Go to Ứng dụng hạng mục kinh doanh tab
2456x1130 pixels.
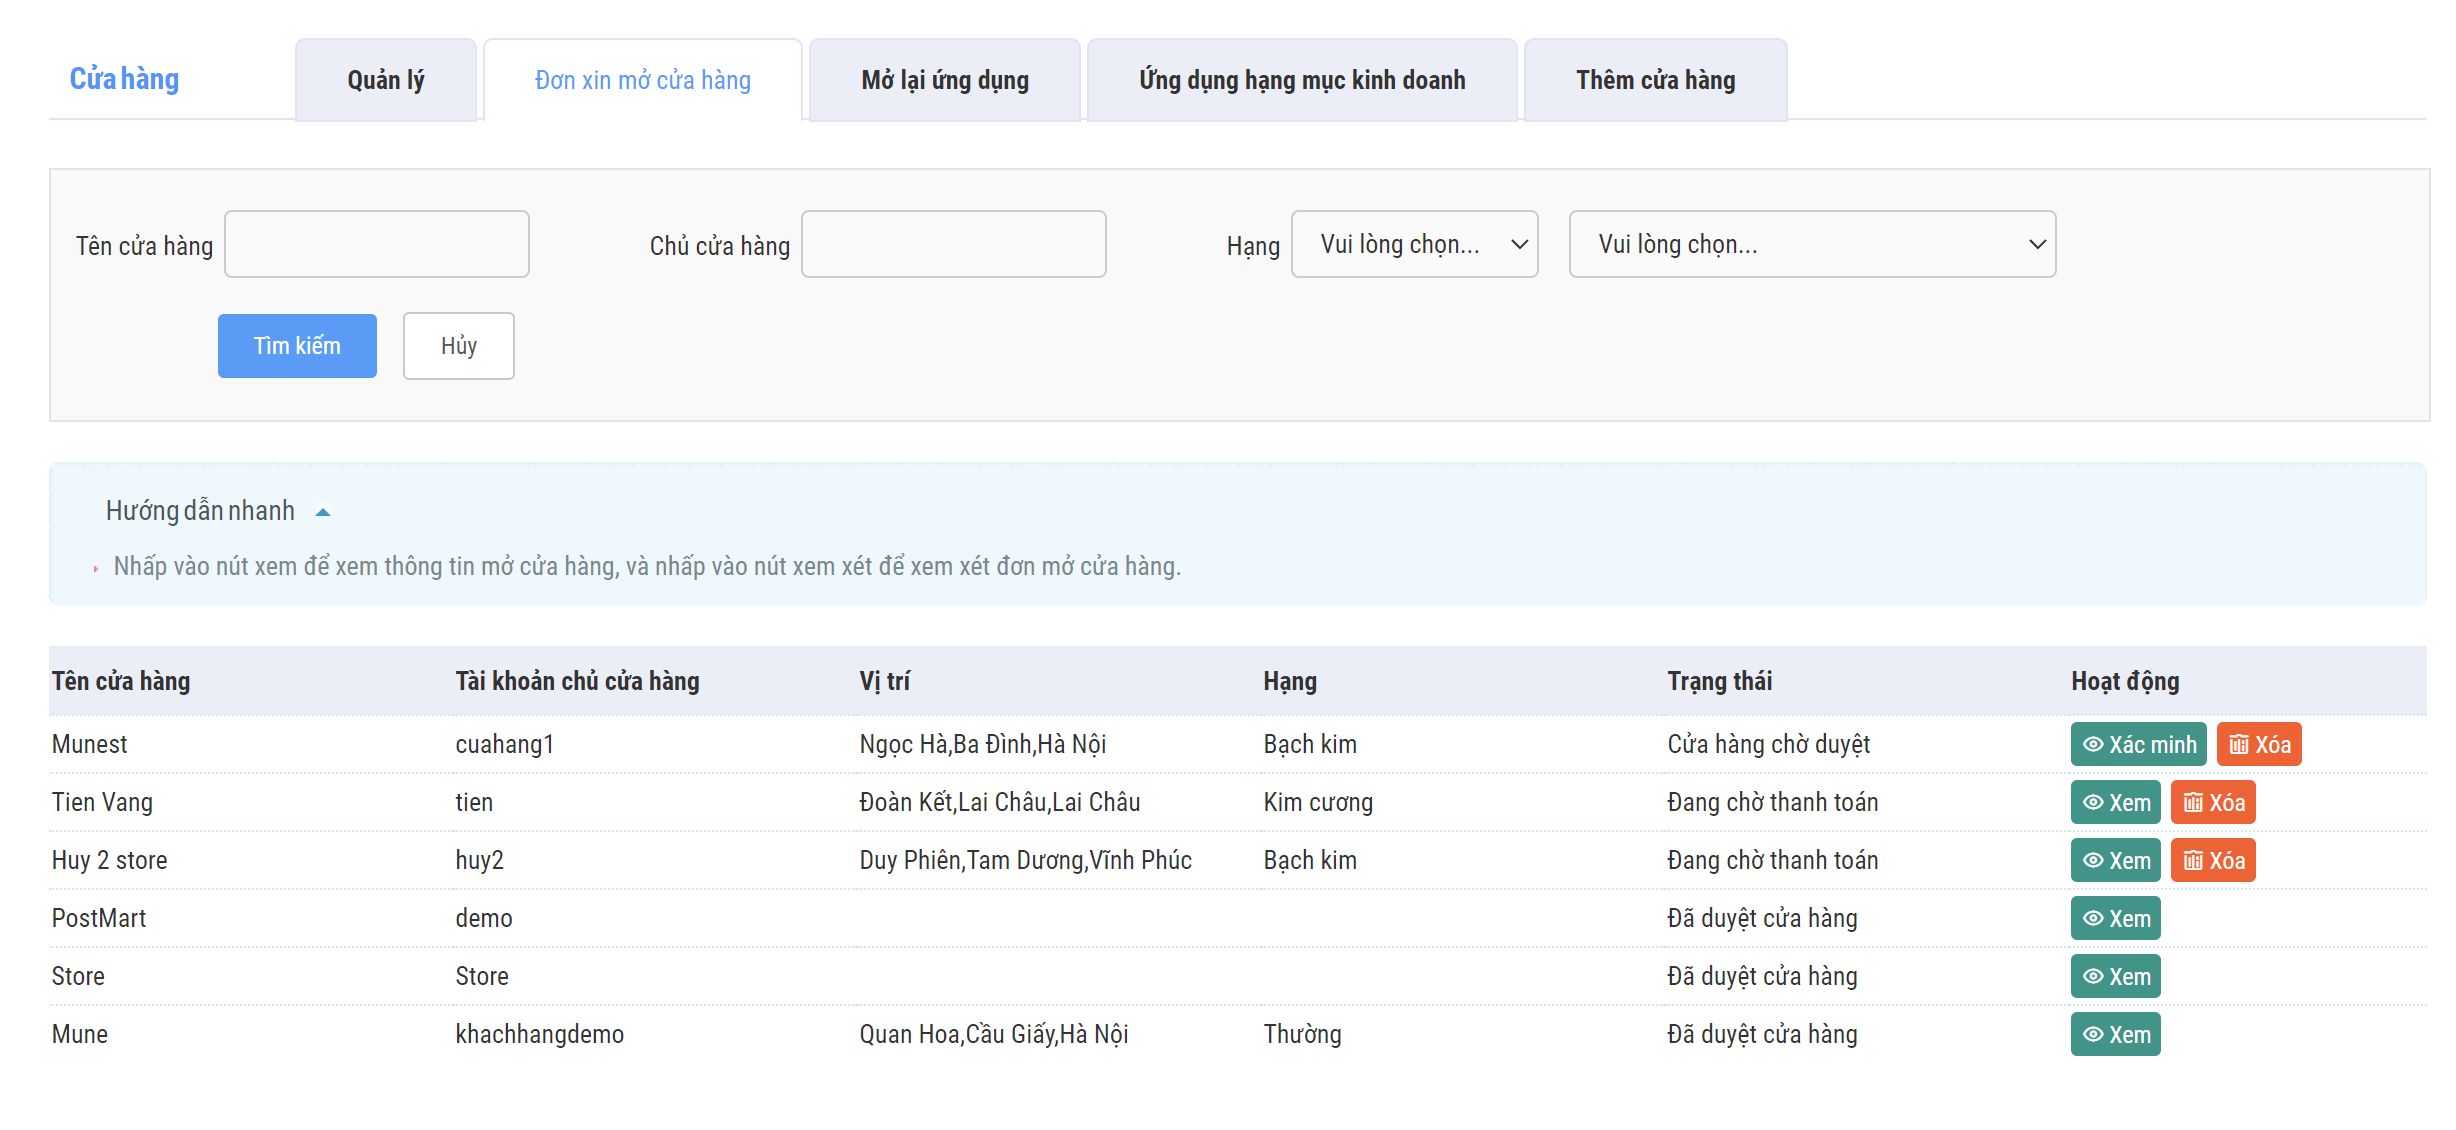(1301, 80)
